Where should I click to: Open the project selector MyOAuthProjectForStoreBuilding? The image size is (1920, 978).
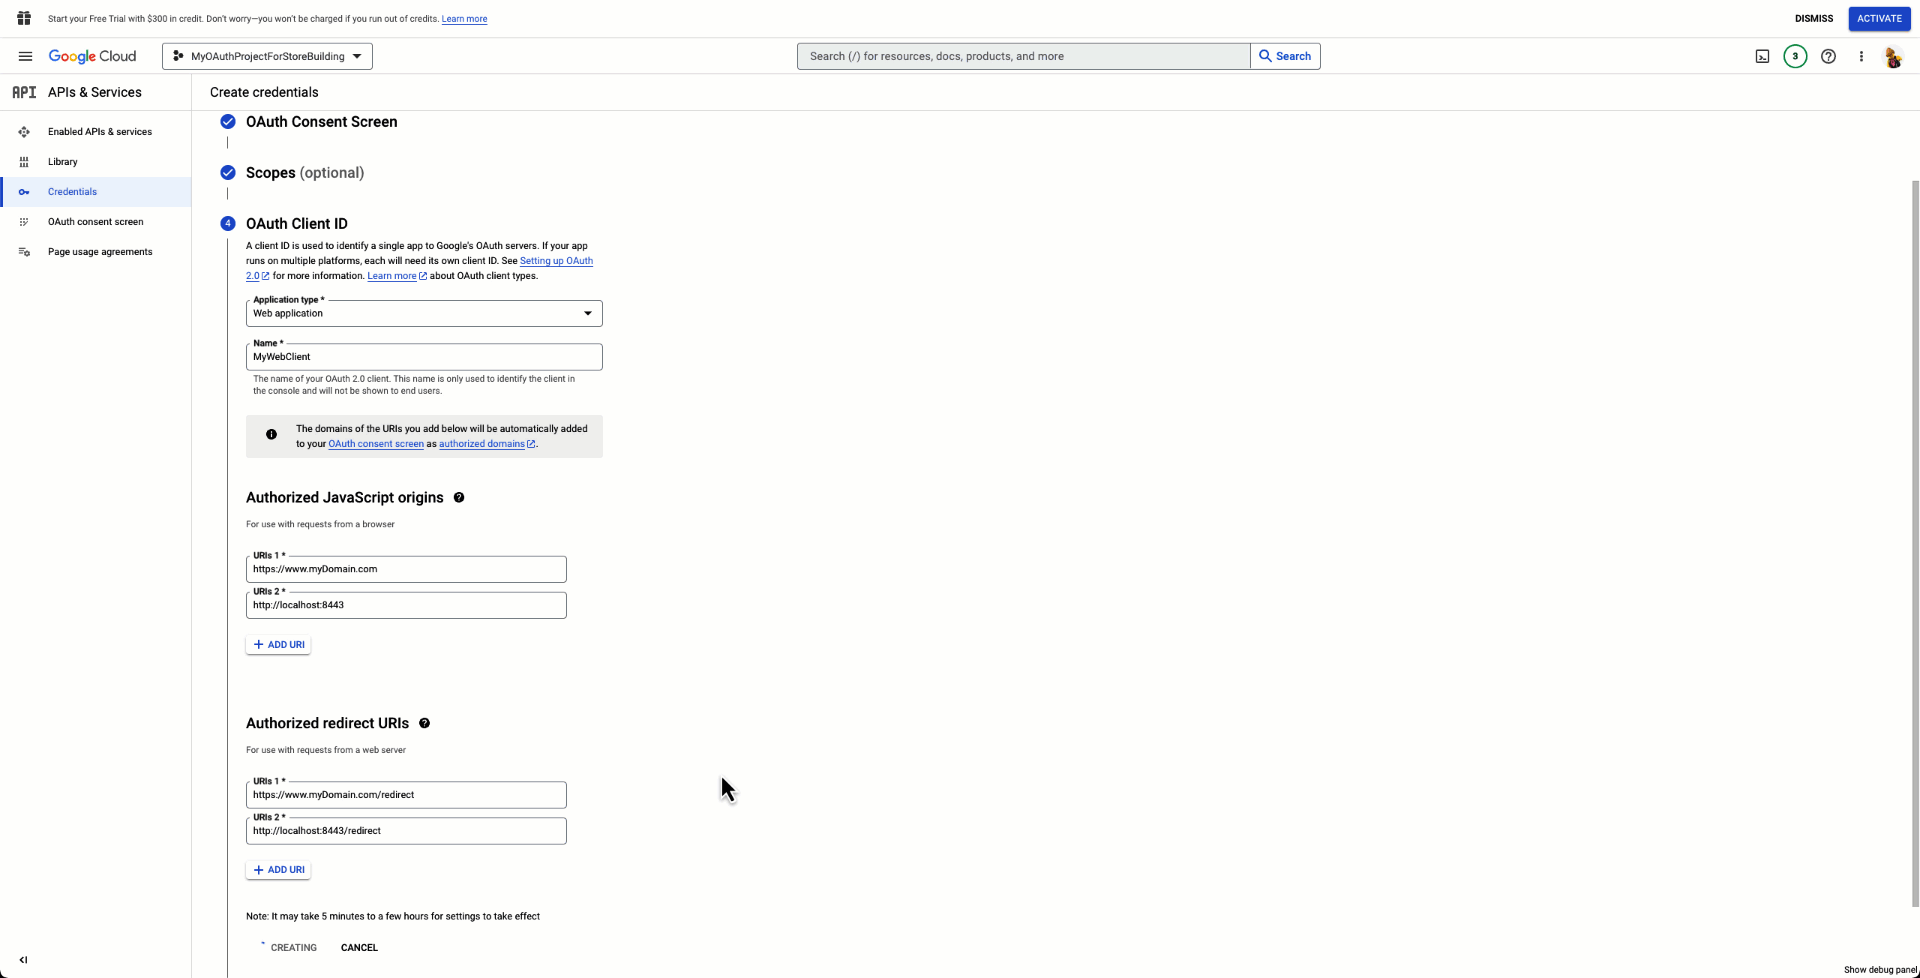click(x=267, y=57)
